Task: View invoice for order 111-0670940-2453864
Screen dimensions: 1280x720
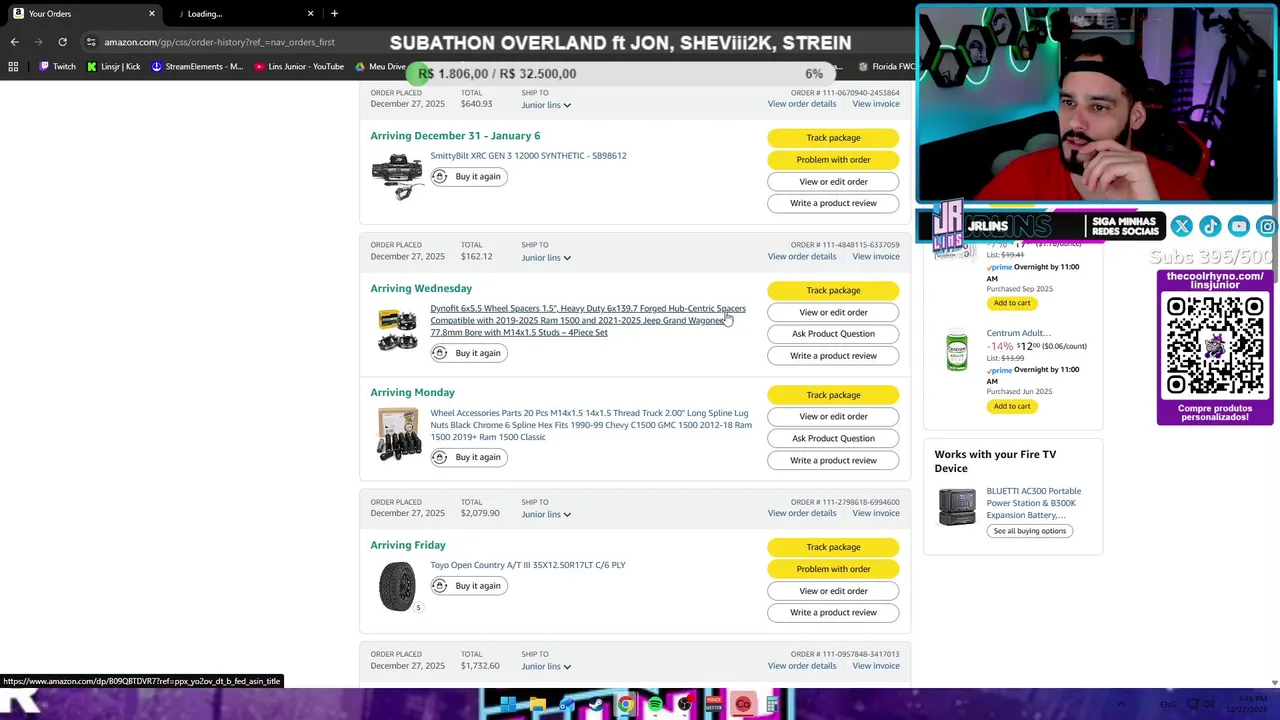Action: coord(876,104)
